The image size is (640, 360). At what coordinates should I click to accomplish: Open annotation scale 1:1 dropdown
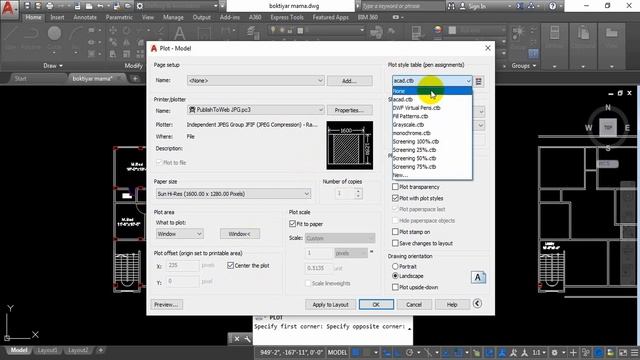coord(539,352)
